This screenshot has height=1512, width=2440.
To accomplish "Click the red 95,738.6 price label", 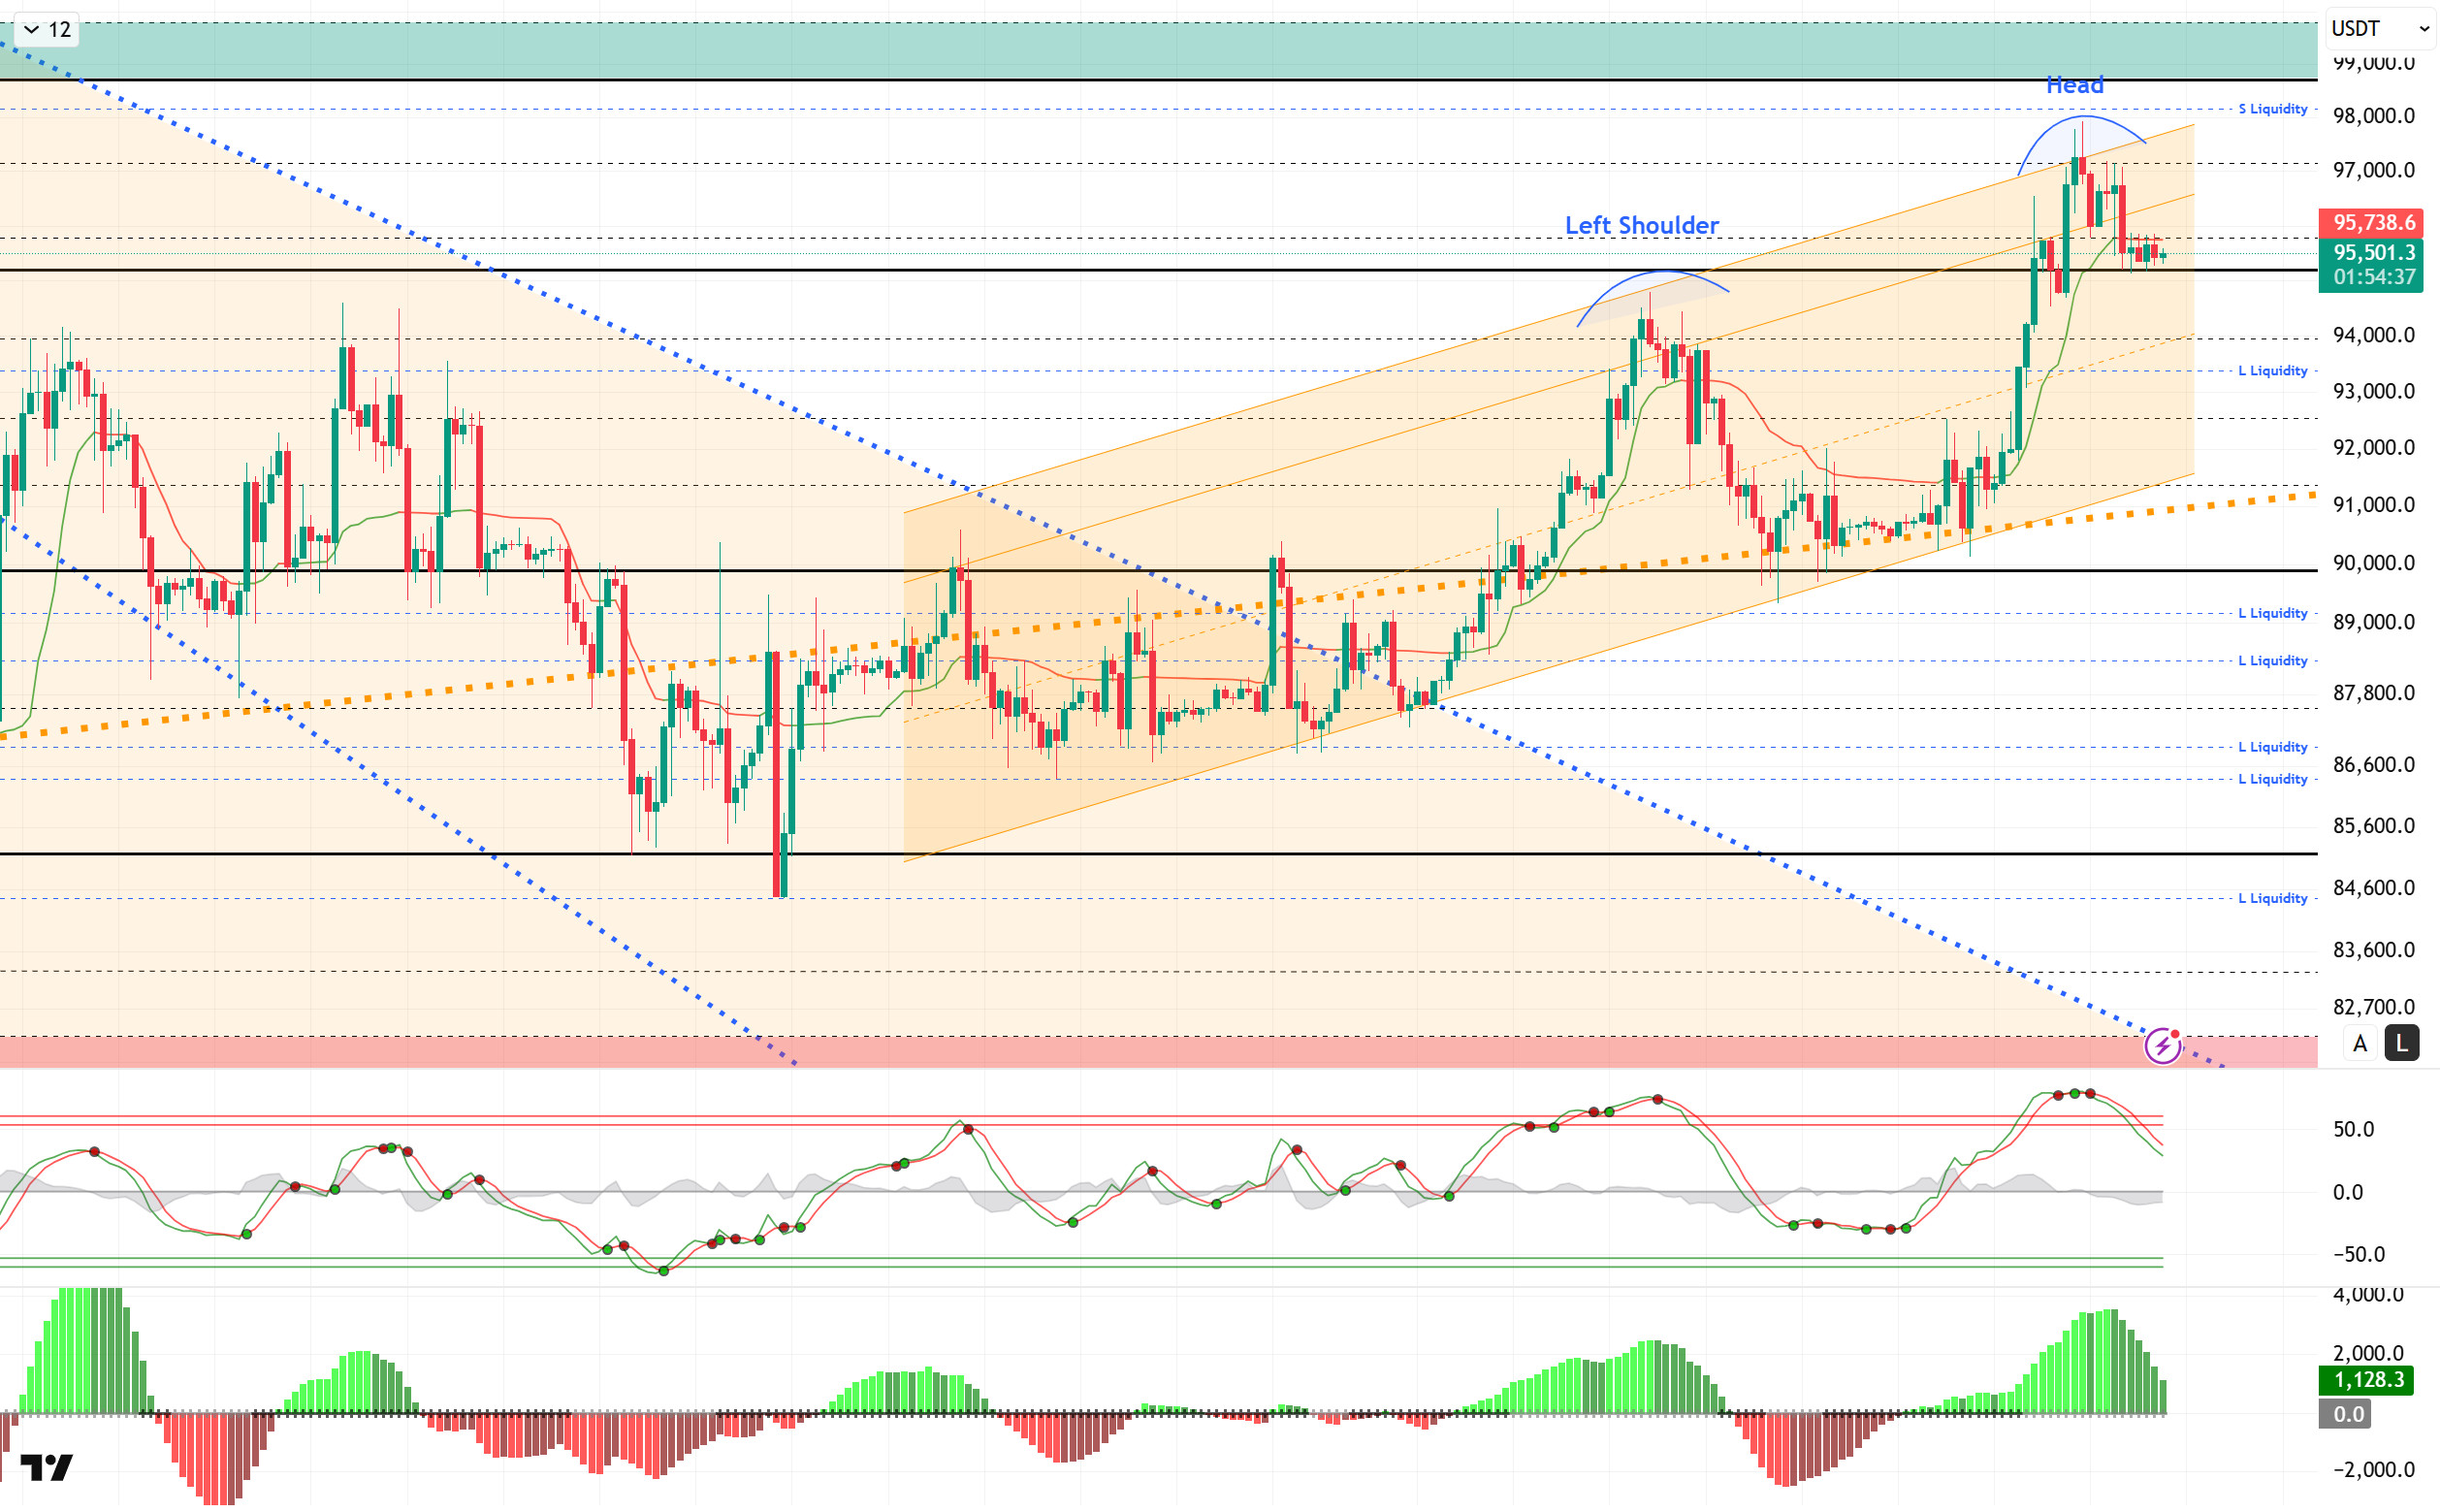I will [2373, 222].
